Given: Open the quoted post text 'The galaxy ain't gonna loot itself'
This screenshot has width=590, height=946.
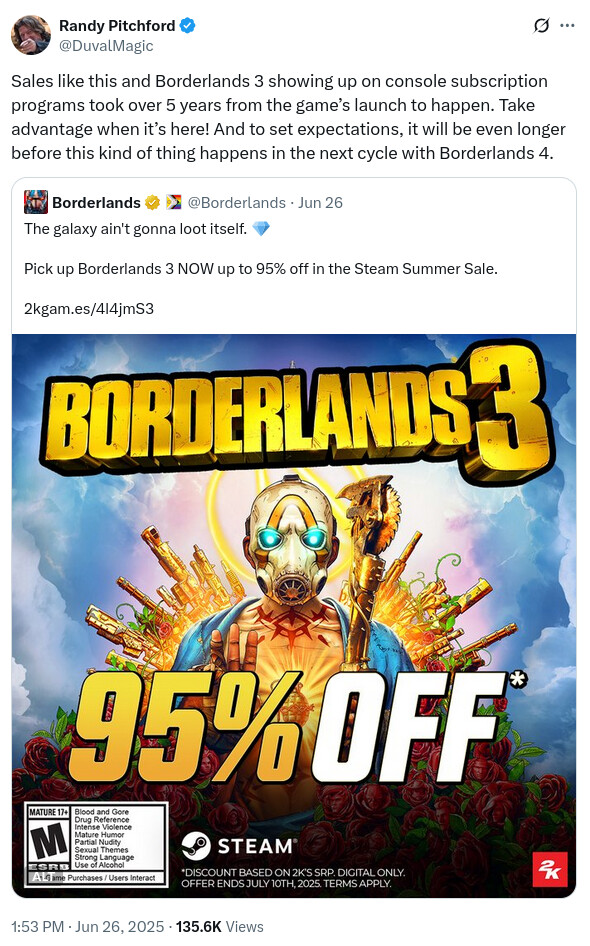Looking at the screenshot, I should (x=136, y=229).
